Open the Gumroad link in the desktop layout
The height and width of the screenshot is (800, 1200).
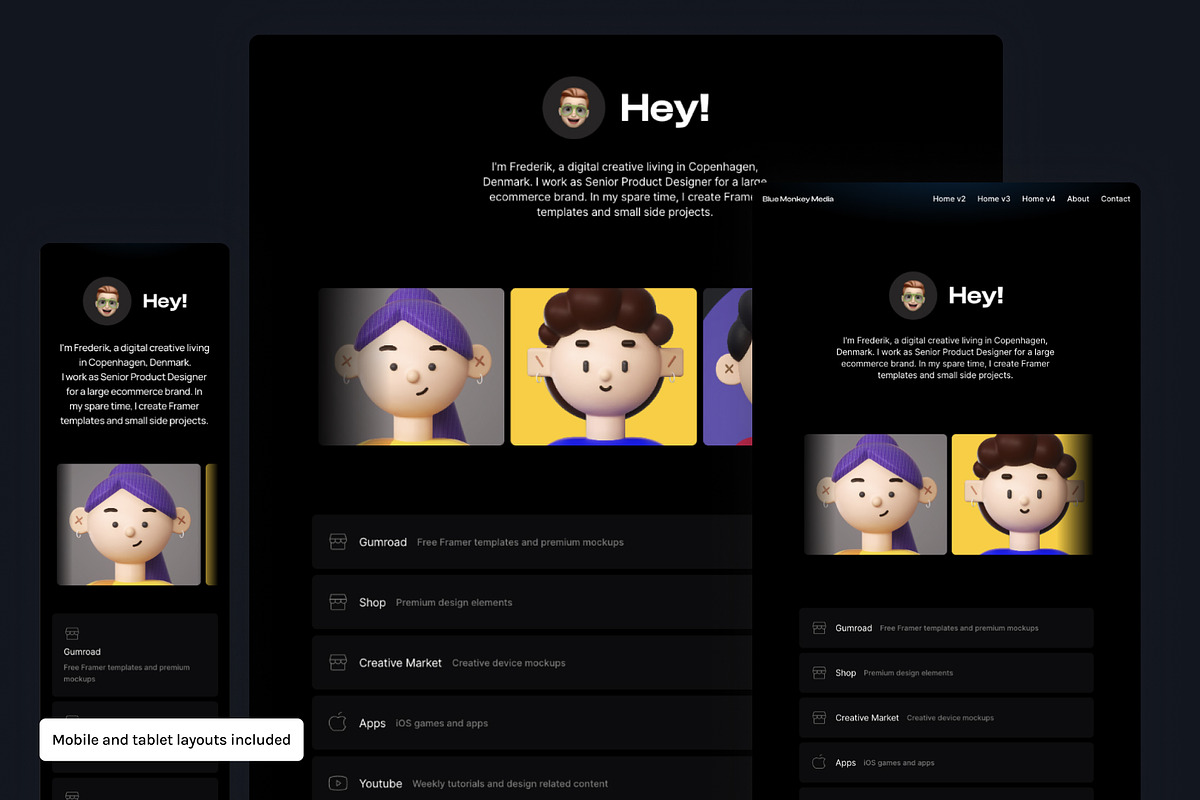532,542
